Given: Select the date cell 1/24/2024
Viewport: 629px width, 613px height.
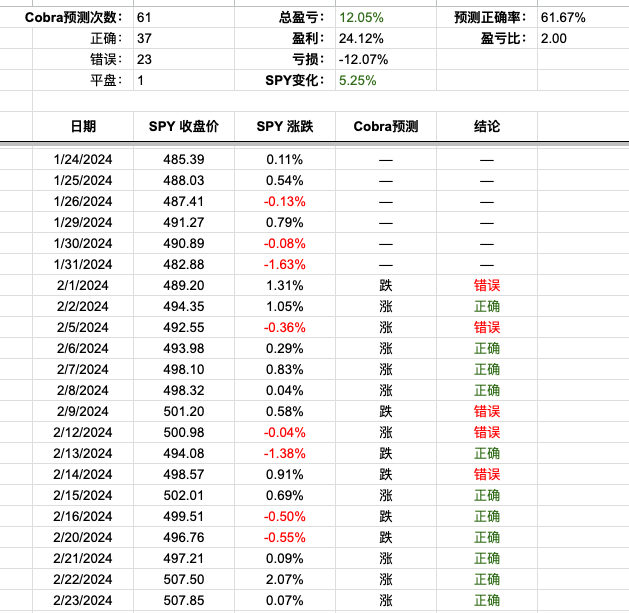Looking at the screenshot, I should tap(83, 159).
